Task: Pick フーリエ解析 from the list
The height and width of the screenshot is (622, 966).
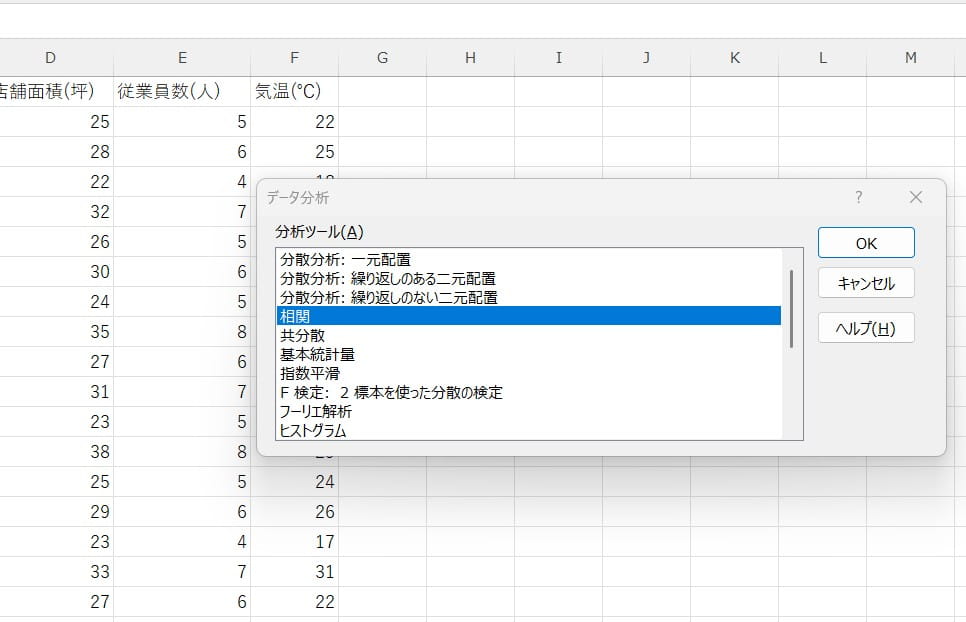Action: tap(316, 411)
